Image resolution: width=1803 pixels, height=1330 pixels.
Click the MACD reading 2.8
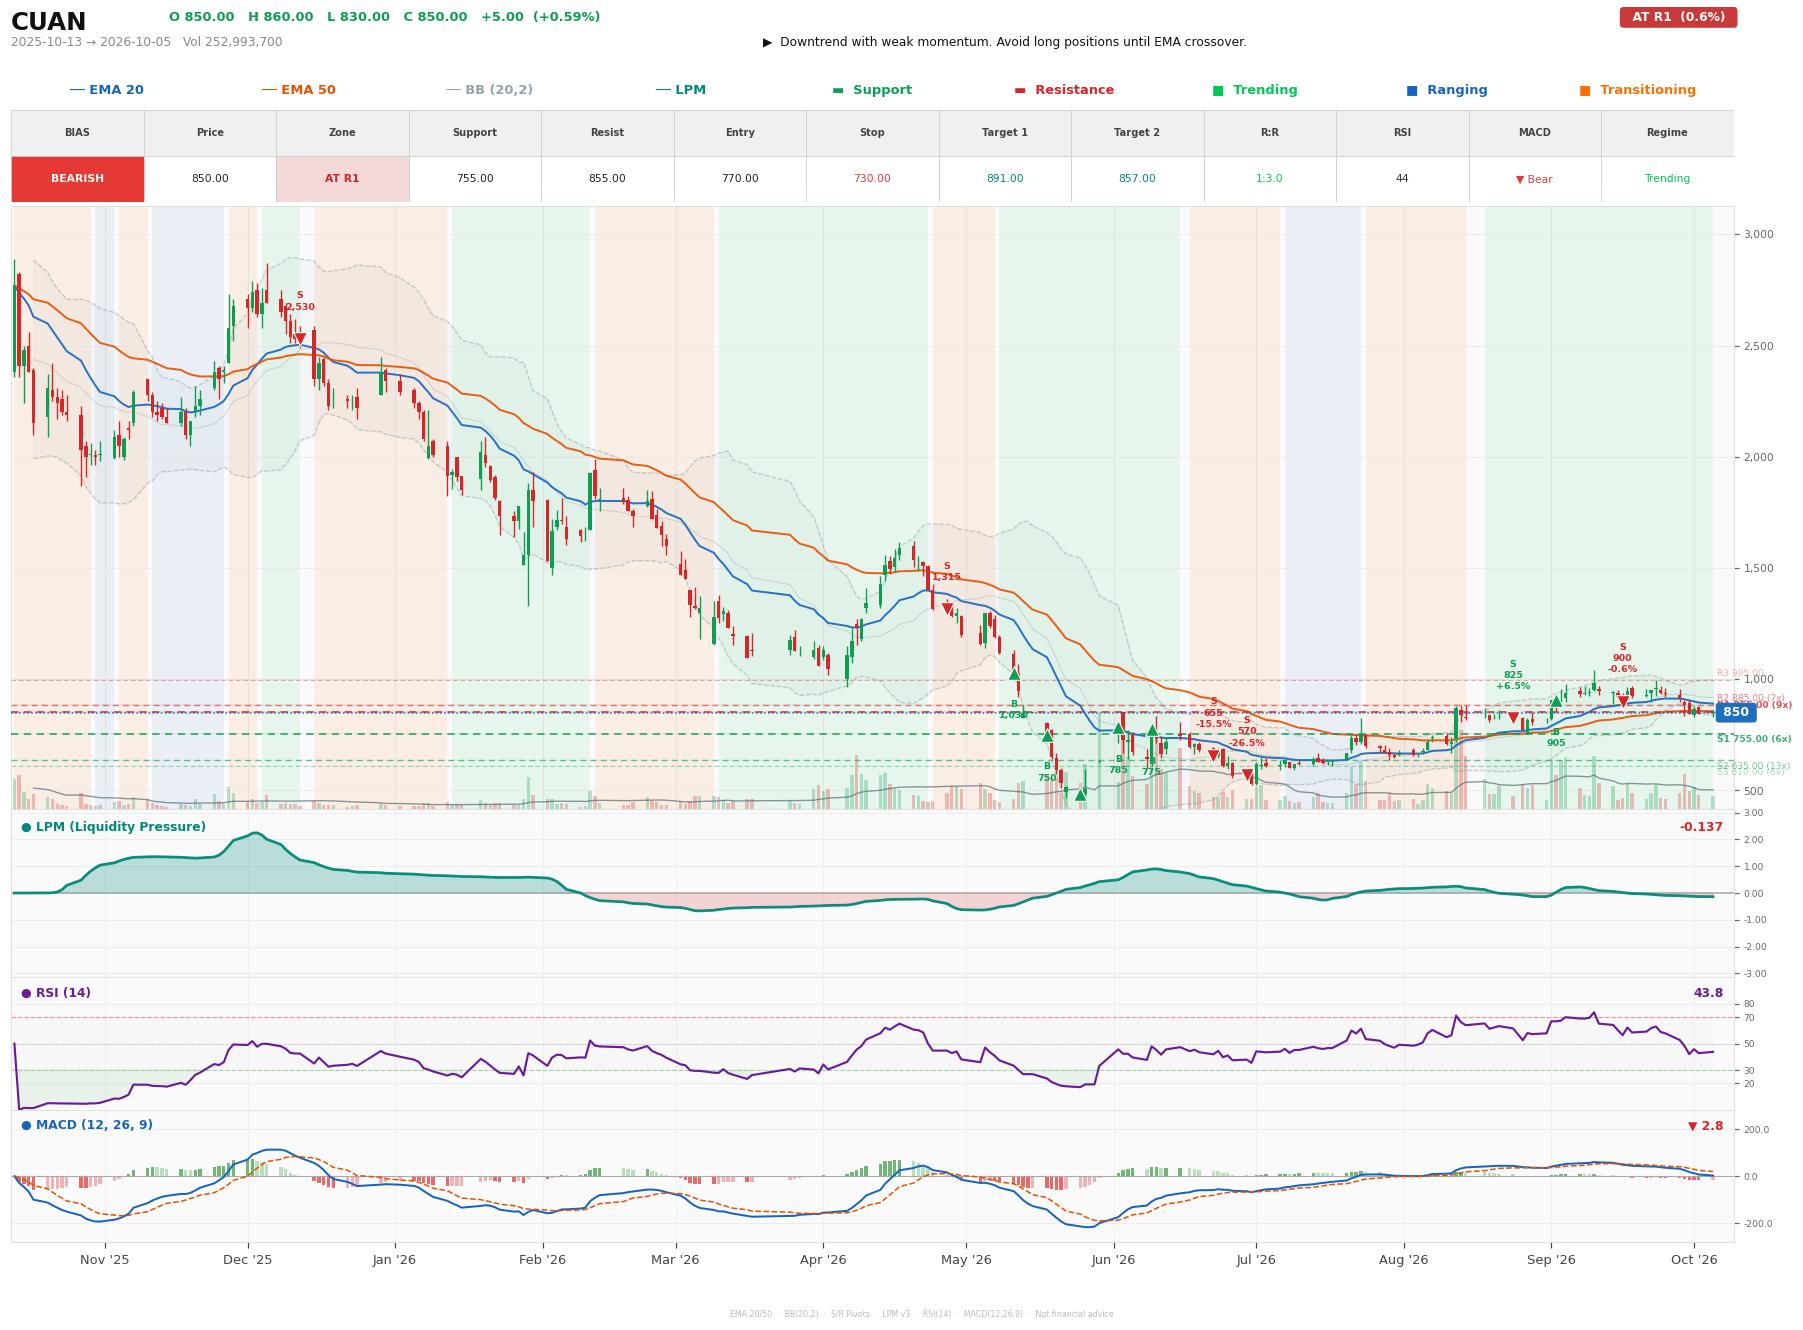click(x=1706, y=1126)
